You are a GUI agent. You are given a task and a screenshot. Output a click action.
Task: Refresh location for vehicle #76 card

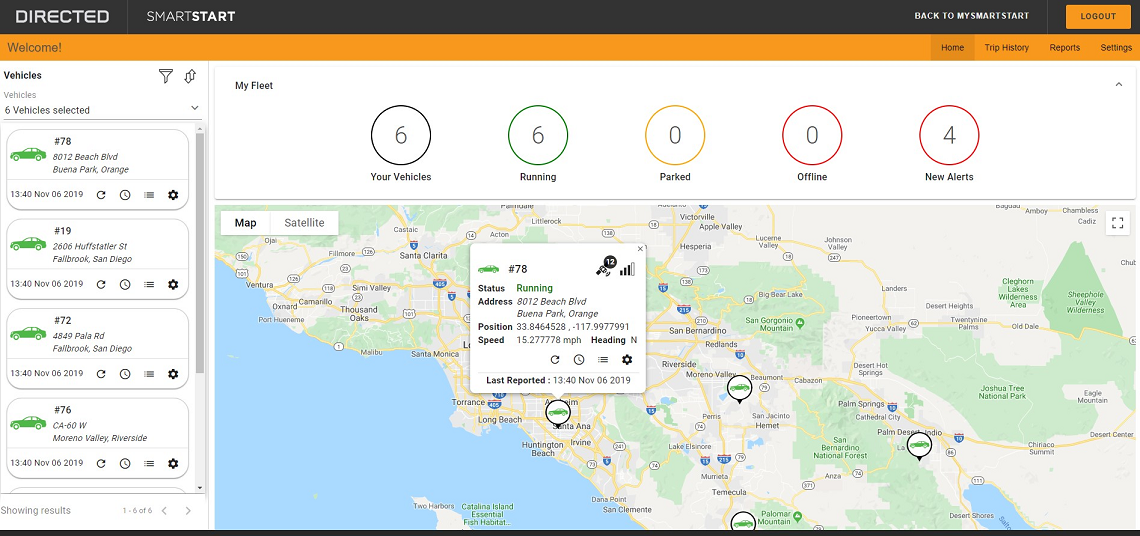[x=101, y=463]
